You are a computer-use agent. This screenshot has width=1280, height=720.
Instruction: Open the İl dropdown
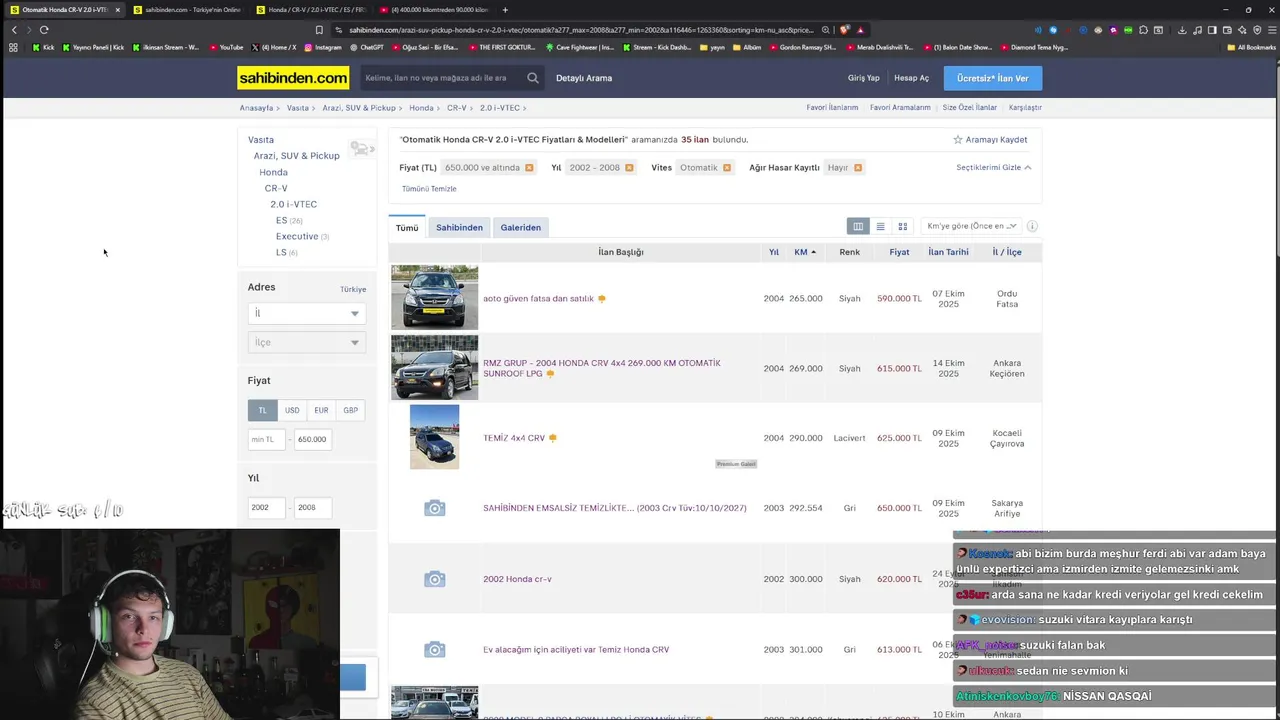(x=306, y=313)
